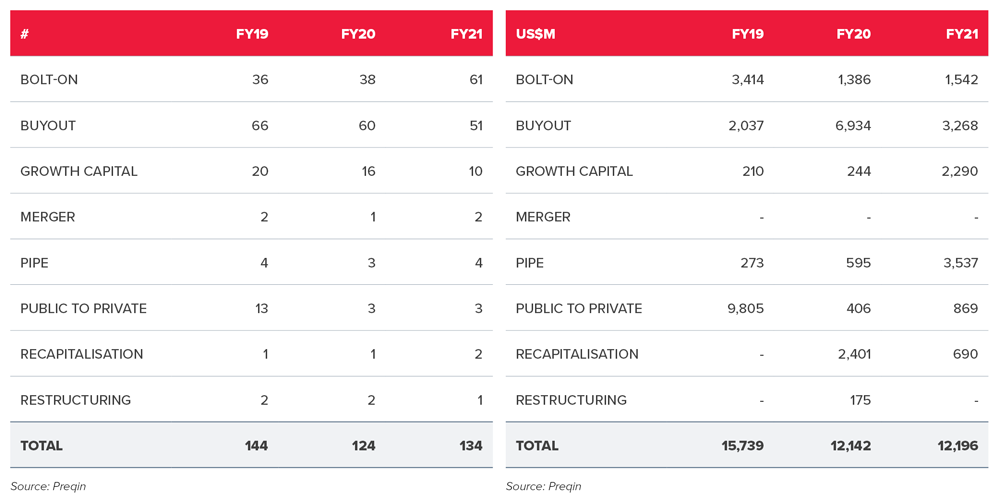
Task: Click RECAPITALISATION label in the # table
Action: tap(82, 354)
